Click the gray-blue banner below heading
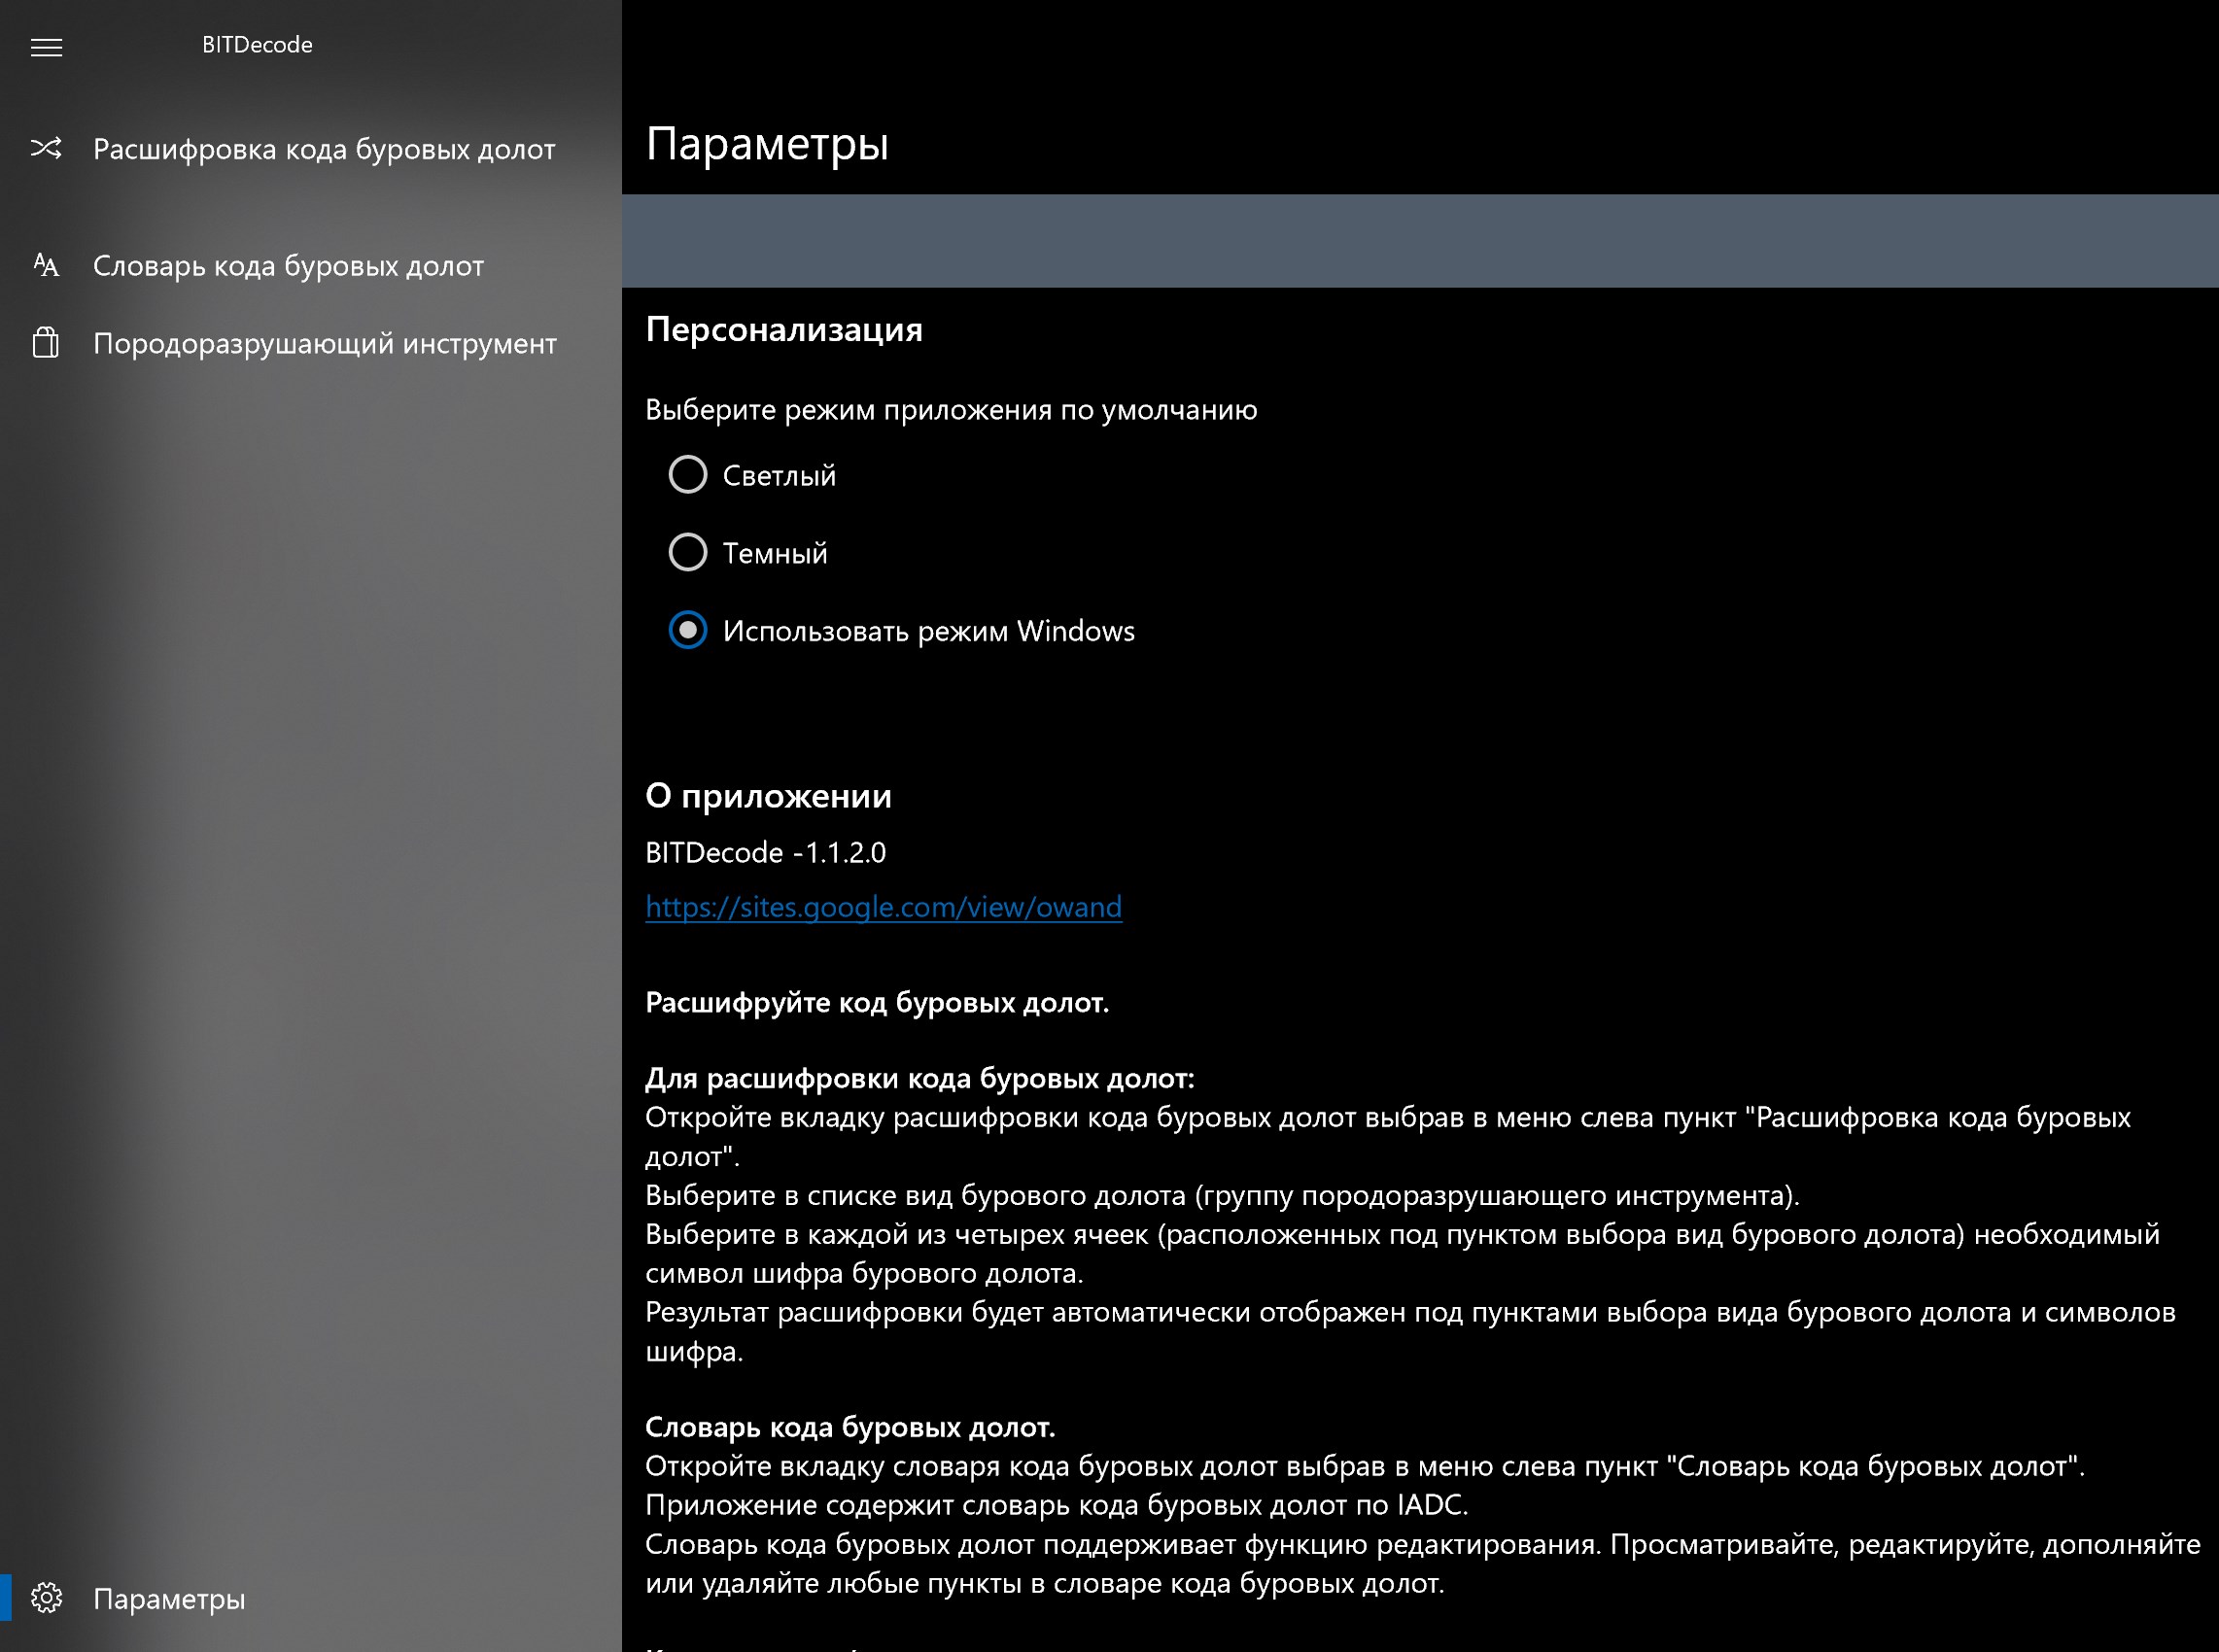The width and height of the screenshot is (2219, 1652). coord(1420,241)
